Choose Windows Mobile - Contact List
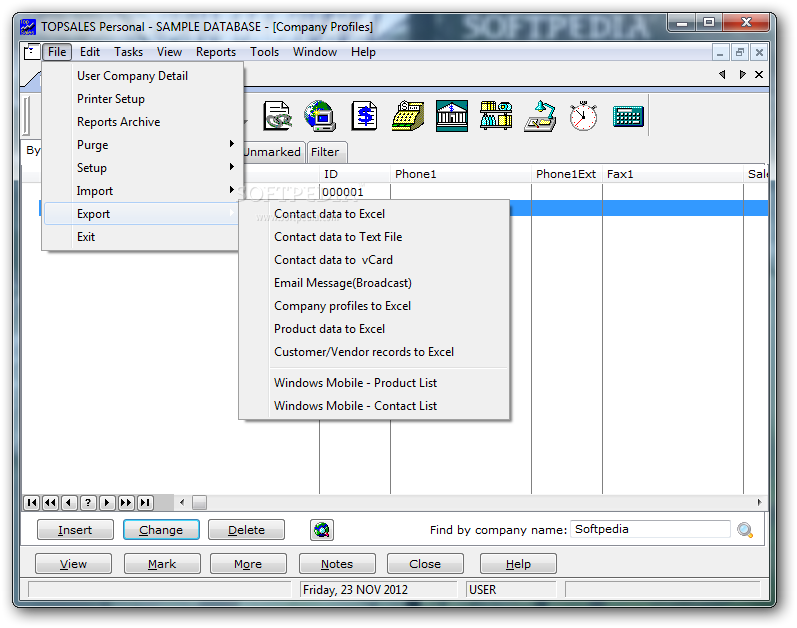The height and width of the screenshot is (628, 797). pyautogui.click(x=375, y=406)
